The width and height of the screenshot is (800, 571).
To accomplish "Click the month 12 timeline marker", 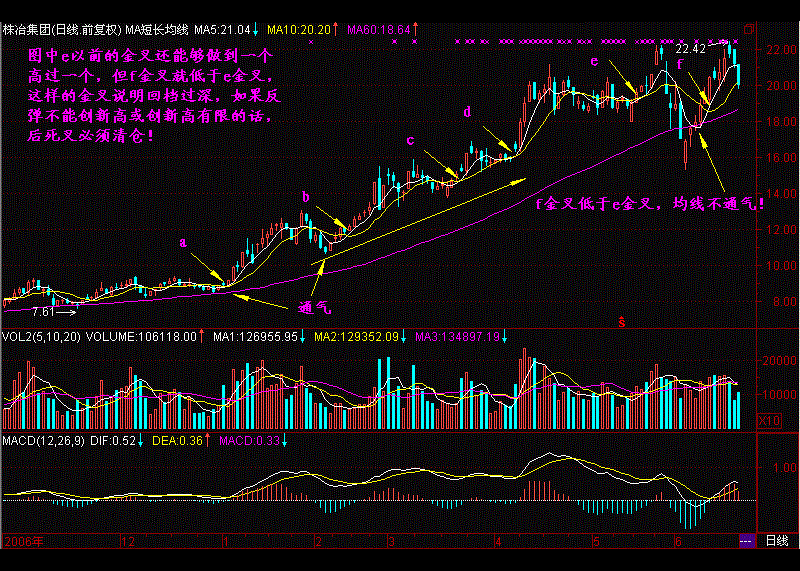I will coord(128,541).
